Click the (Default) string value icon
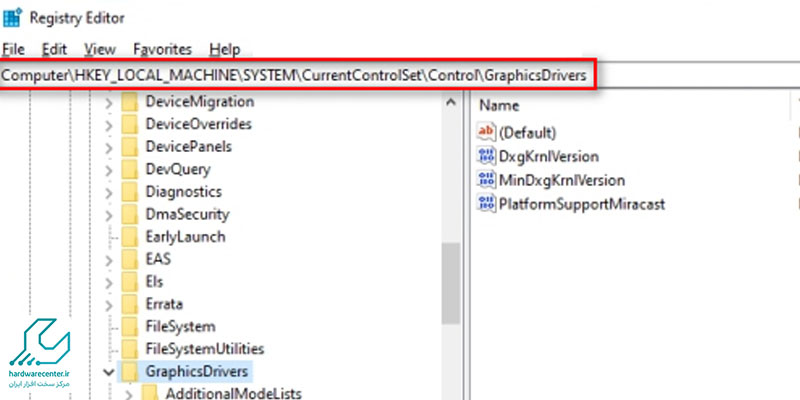This screenshot has width=800, height=400. point(486,133)
